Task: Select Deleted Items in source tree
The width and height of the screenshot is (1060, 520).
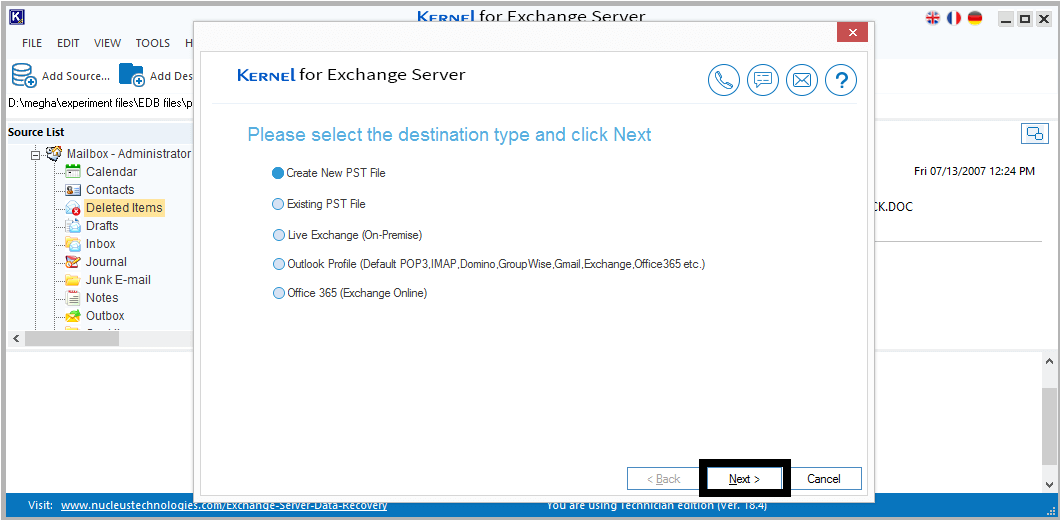Action: [124, 208]
